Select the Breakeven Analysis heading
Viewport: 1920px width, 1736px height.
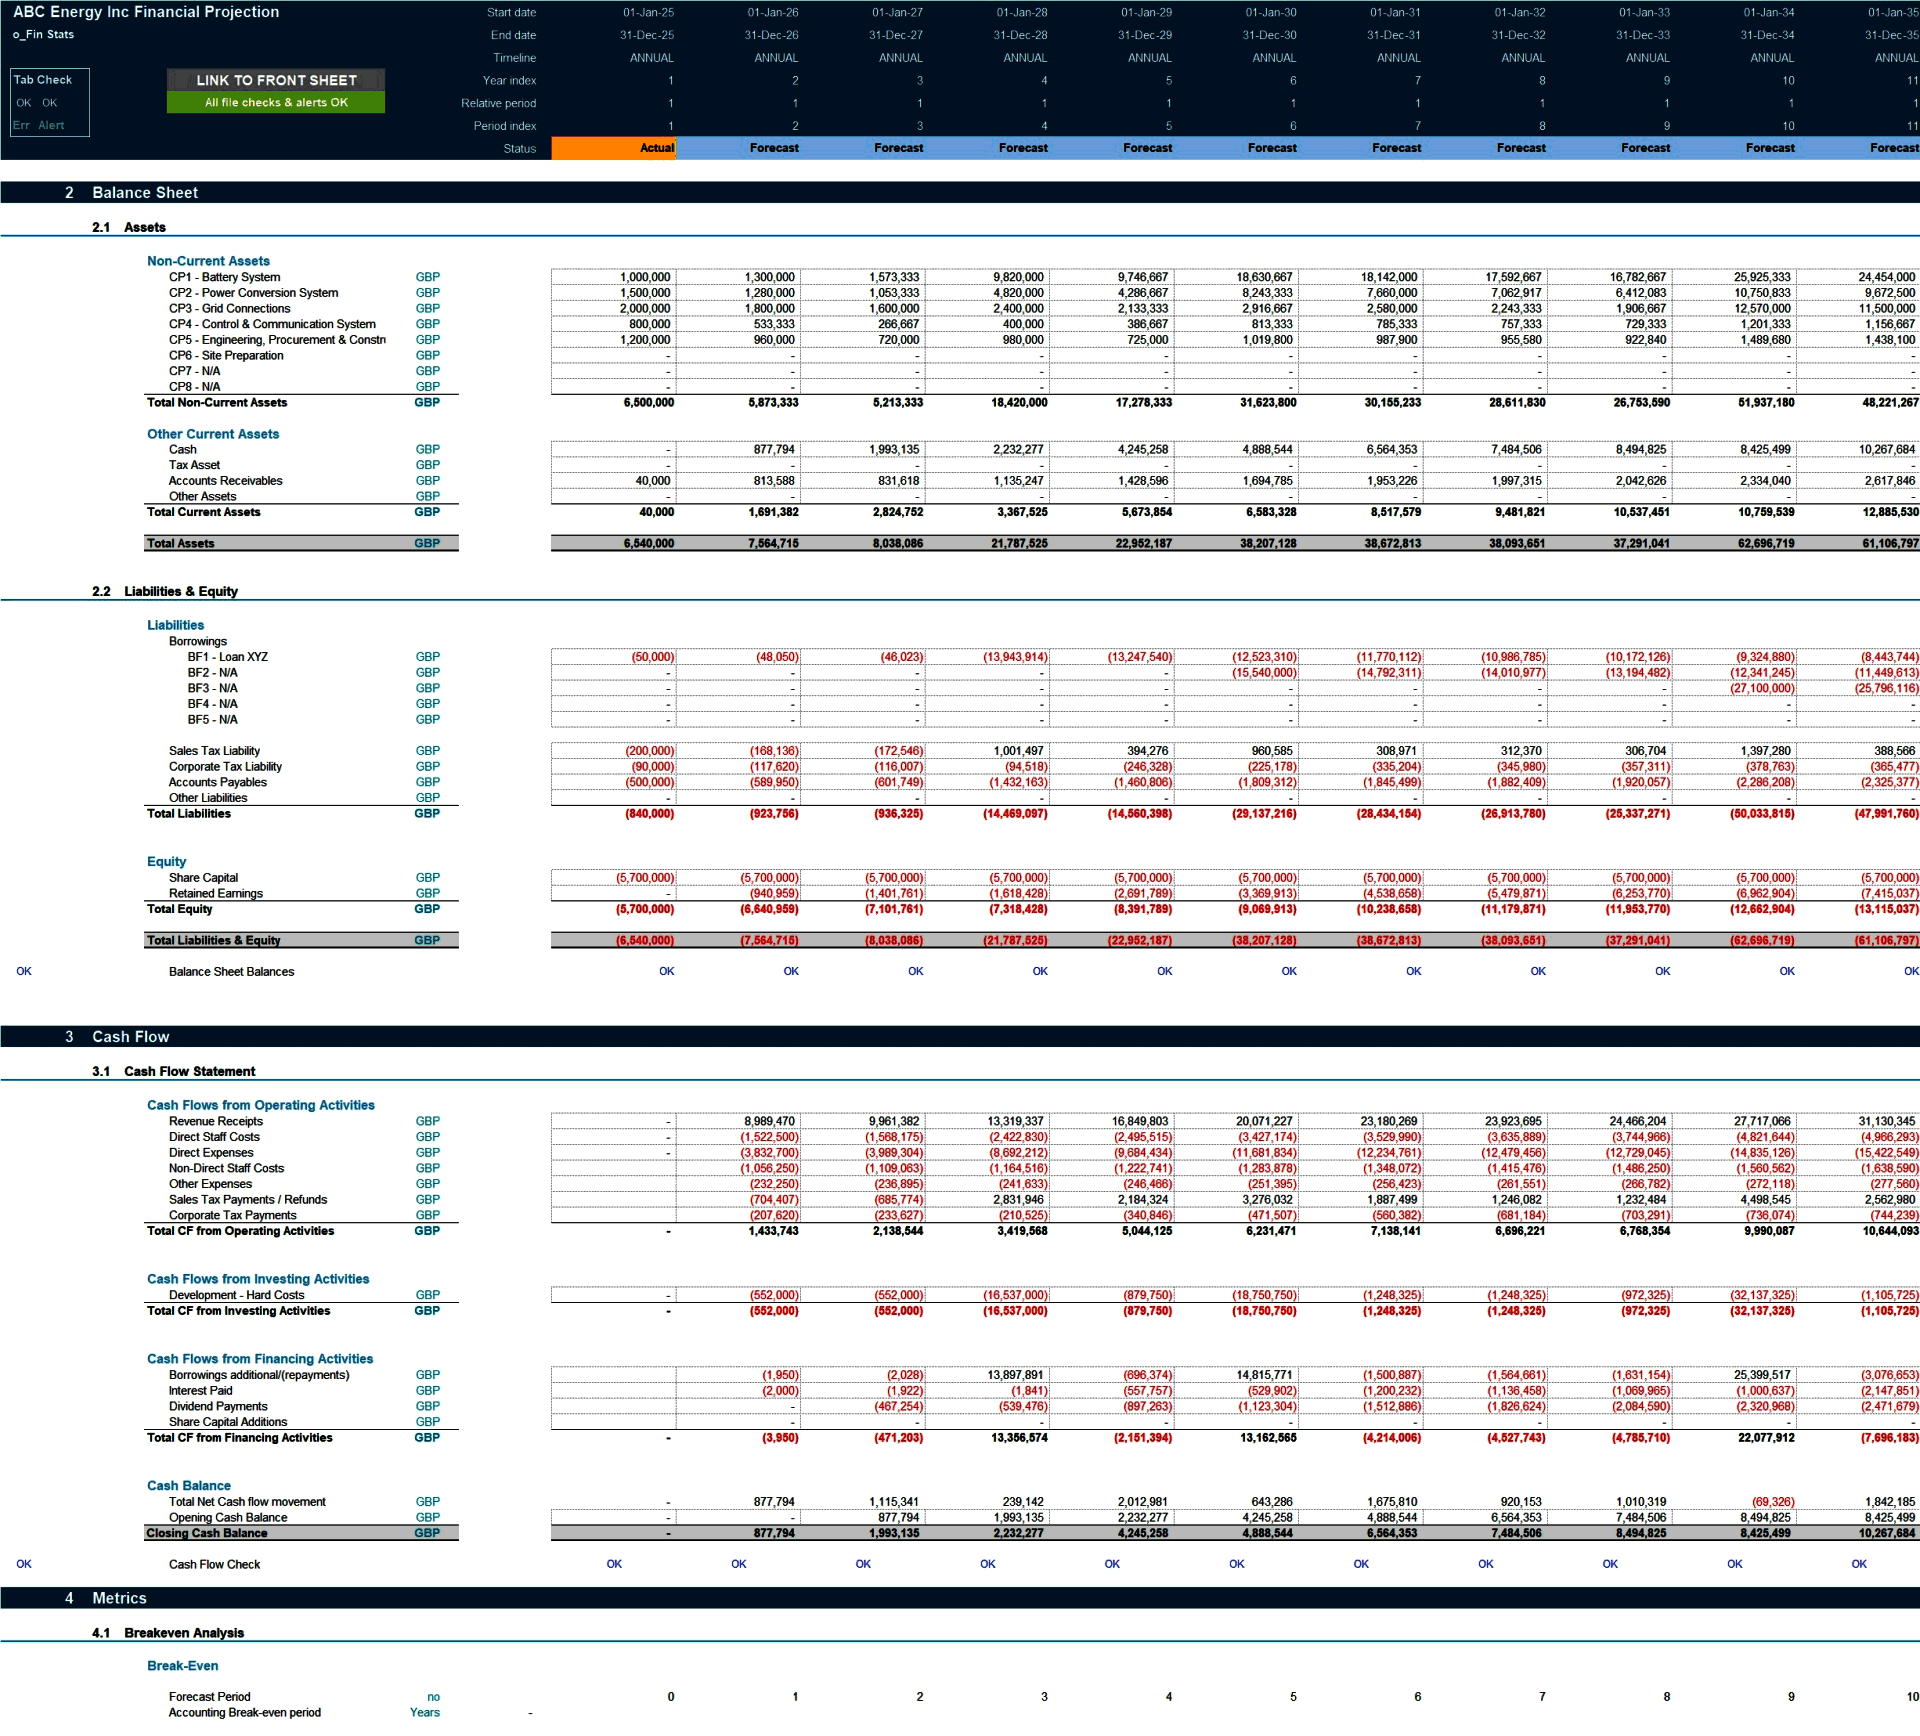tap(184, 1632)
